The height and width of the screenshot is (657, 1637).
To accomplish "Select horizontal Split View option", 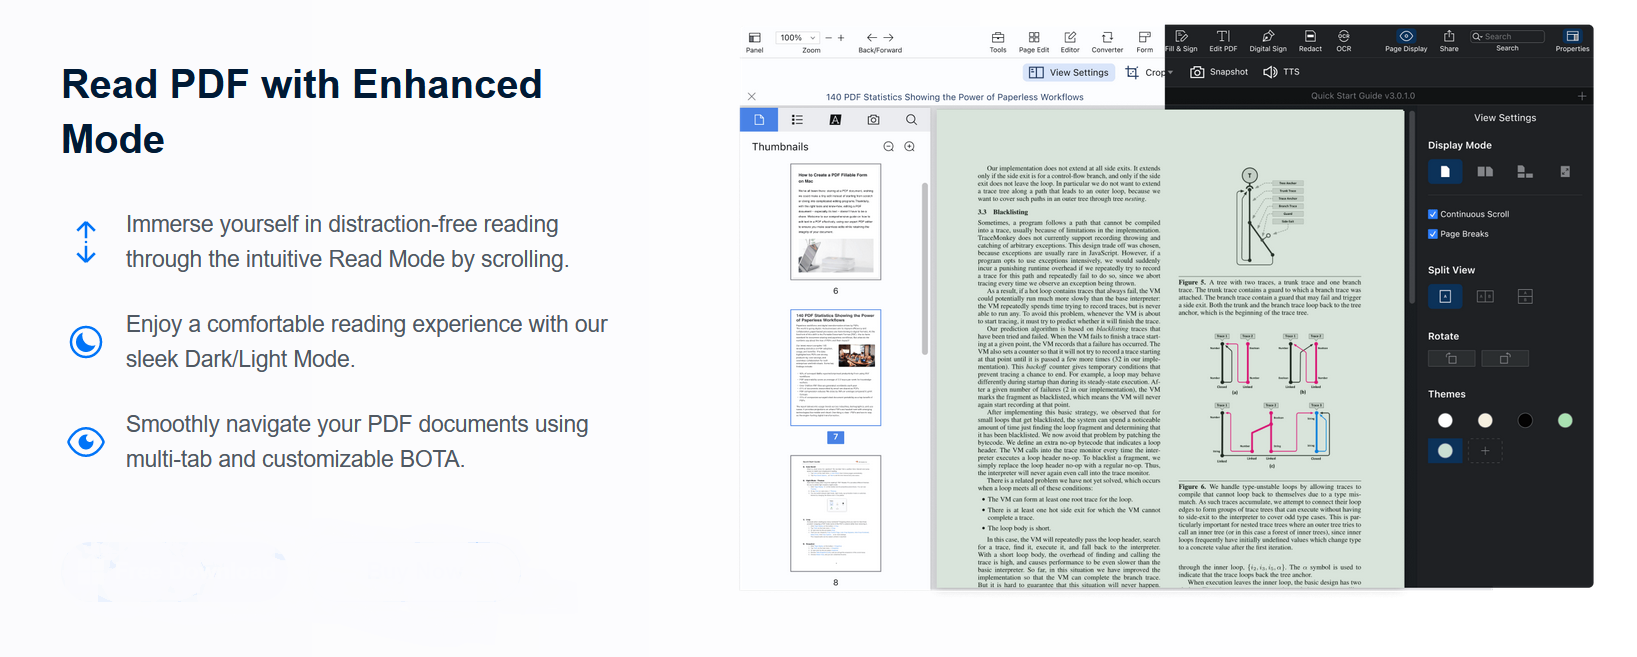I will (1525, 296).
